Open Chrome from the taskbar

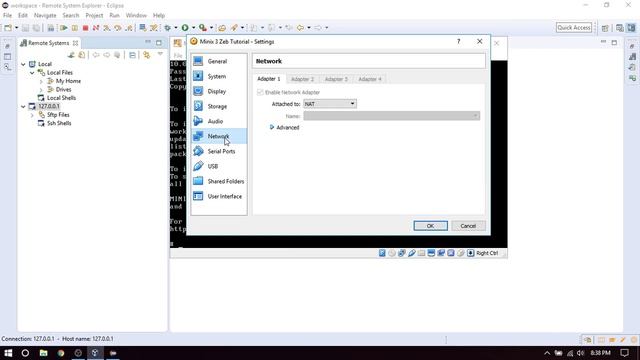point(61,353)
